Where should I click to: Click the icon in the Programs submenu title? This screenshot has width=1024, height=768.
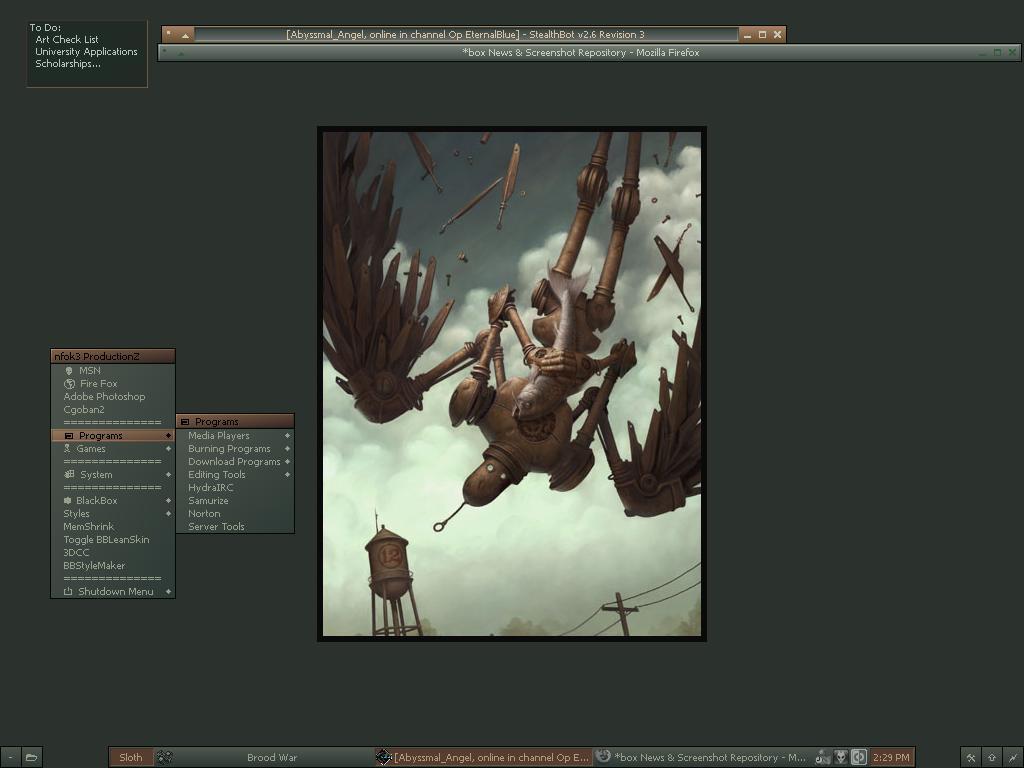(185, 422)
